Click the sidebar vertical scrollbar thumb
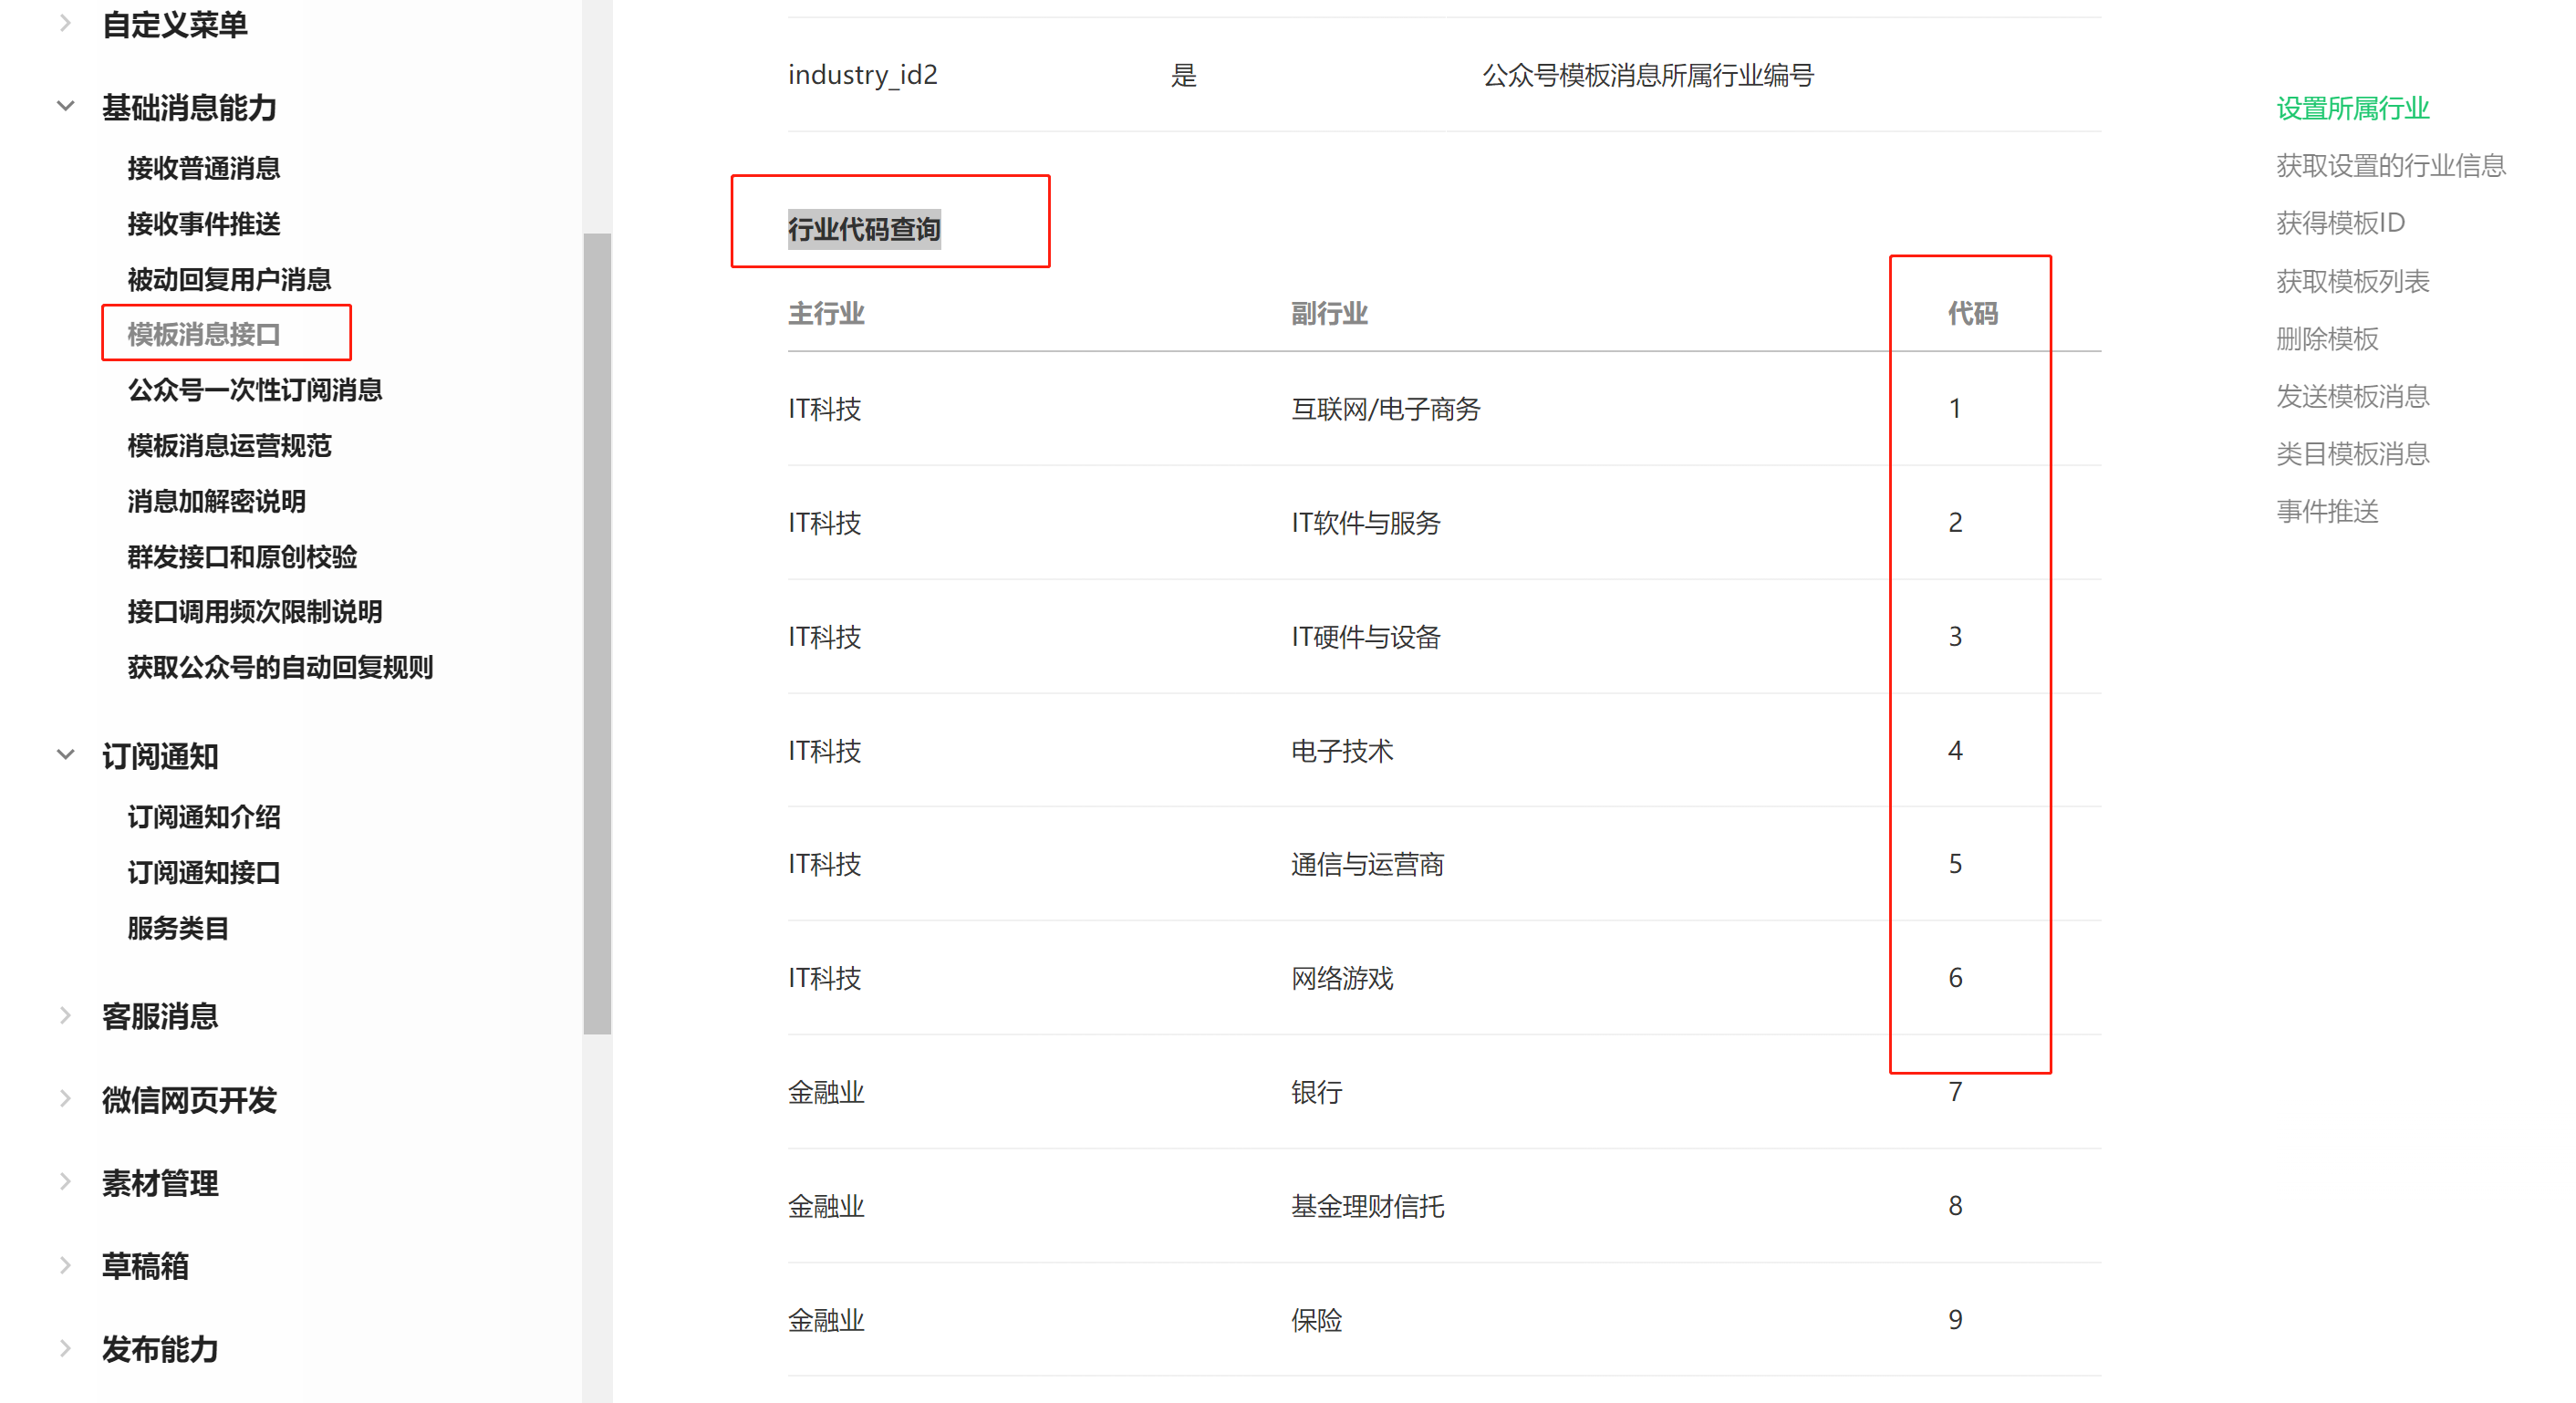Image resolution: width=2576 pixels, height=1403 pixels. pos(597,632)
